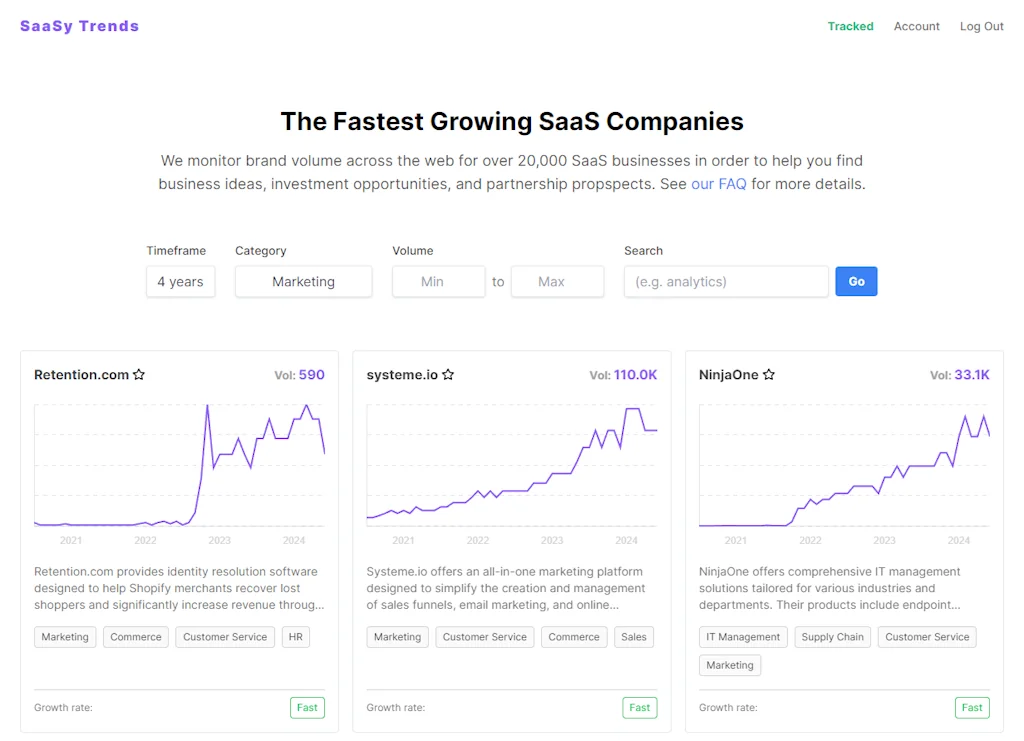Click the SaaSy Trends logo
Image resolution: width=1024 pixels, height=741 pixels.
(x=79, y=25)
